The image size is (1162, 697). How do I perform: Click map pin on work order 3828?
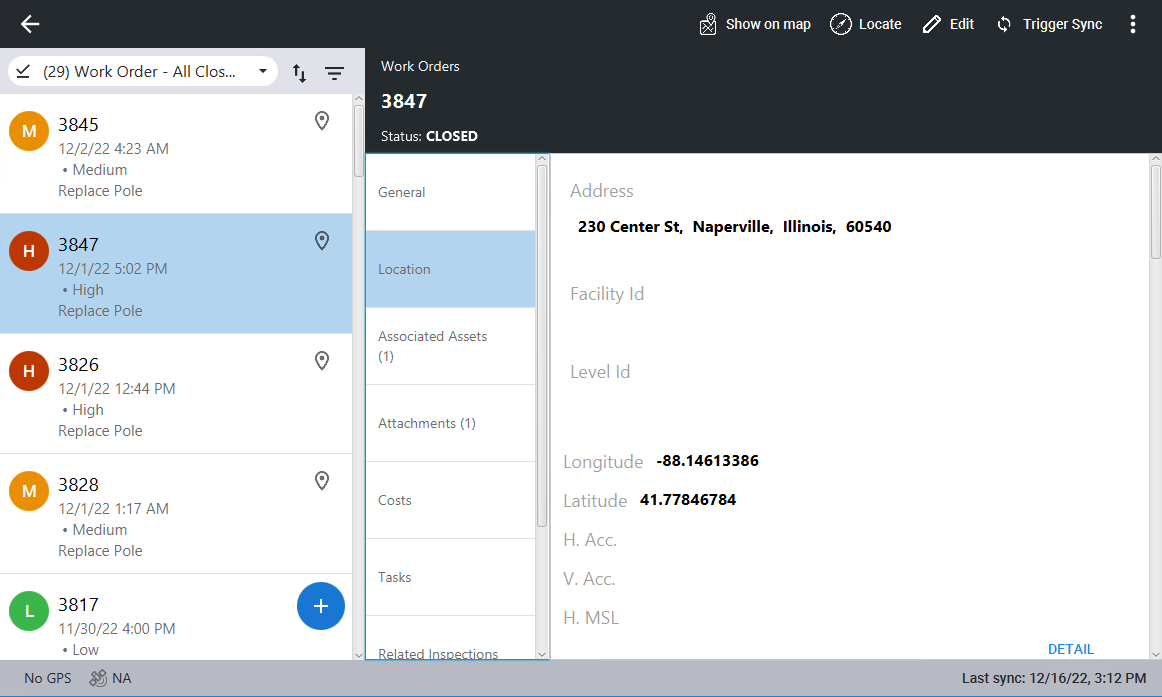pyautogui.click(x=322, y=481)
